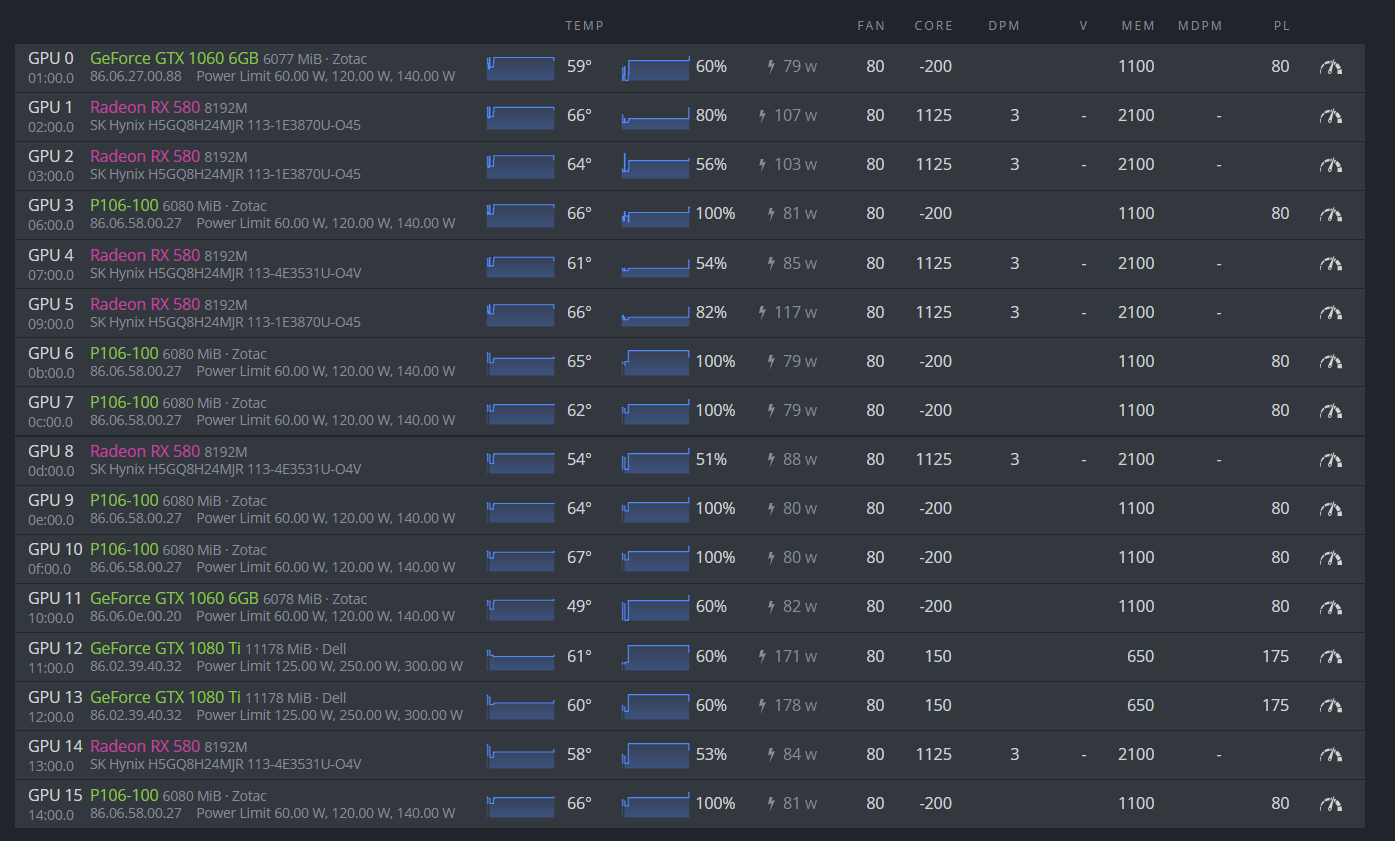1395x841 pixels.
Task: Click the DPM column header
Action: [1004, 26]
